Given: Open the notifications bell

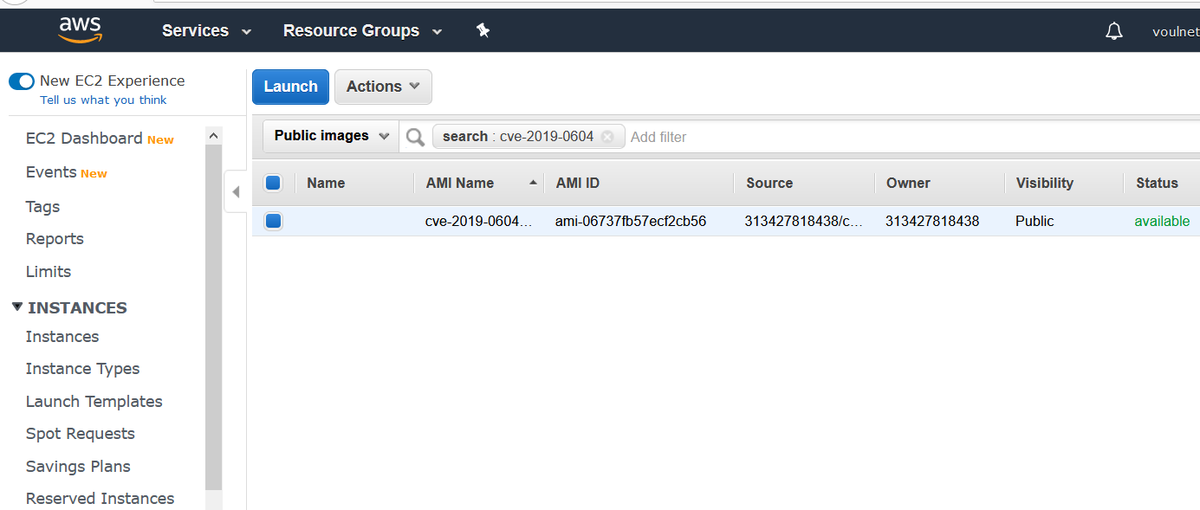Looking at the screenshot, I should coord(1113,31).
